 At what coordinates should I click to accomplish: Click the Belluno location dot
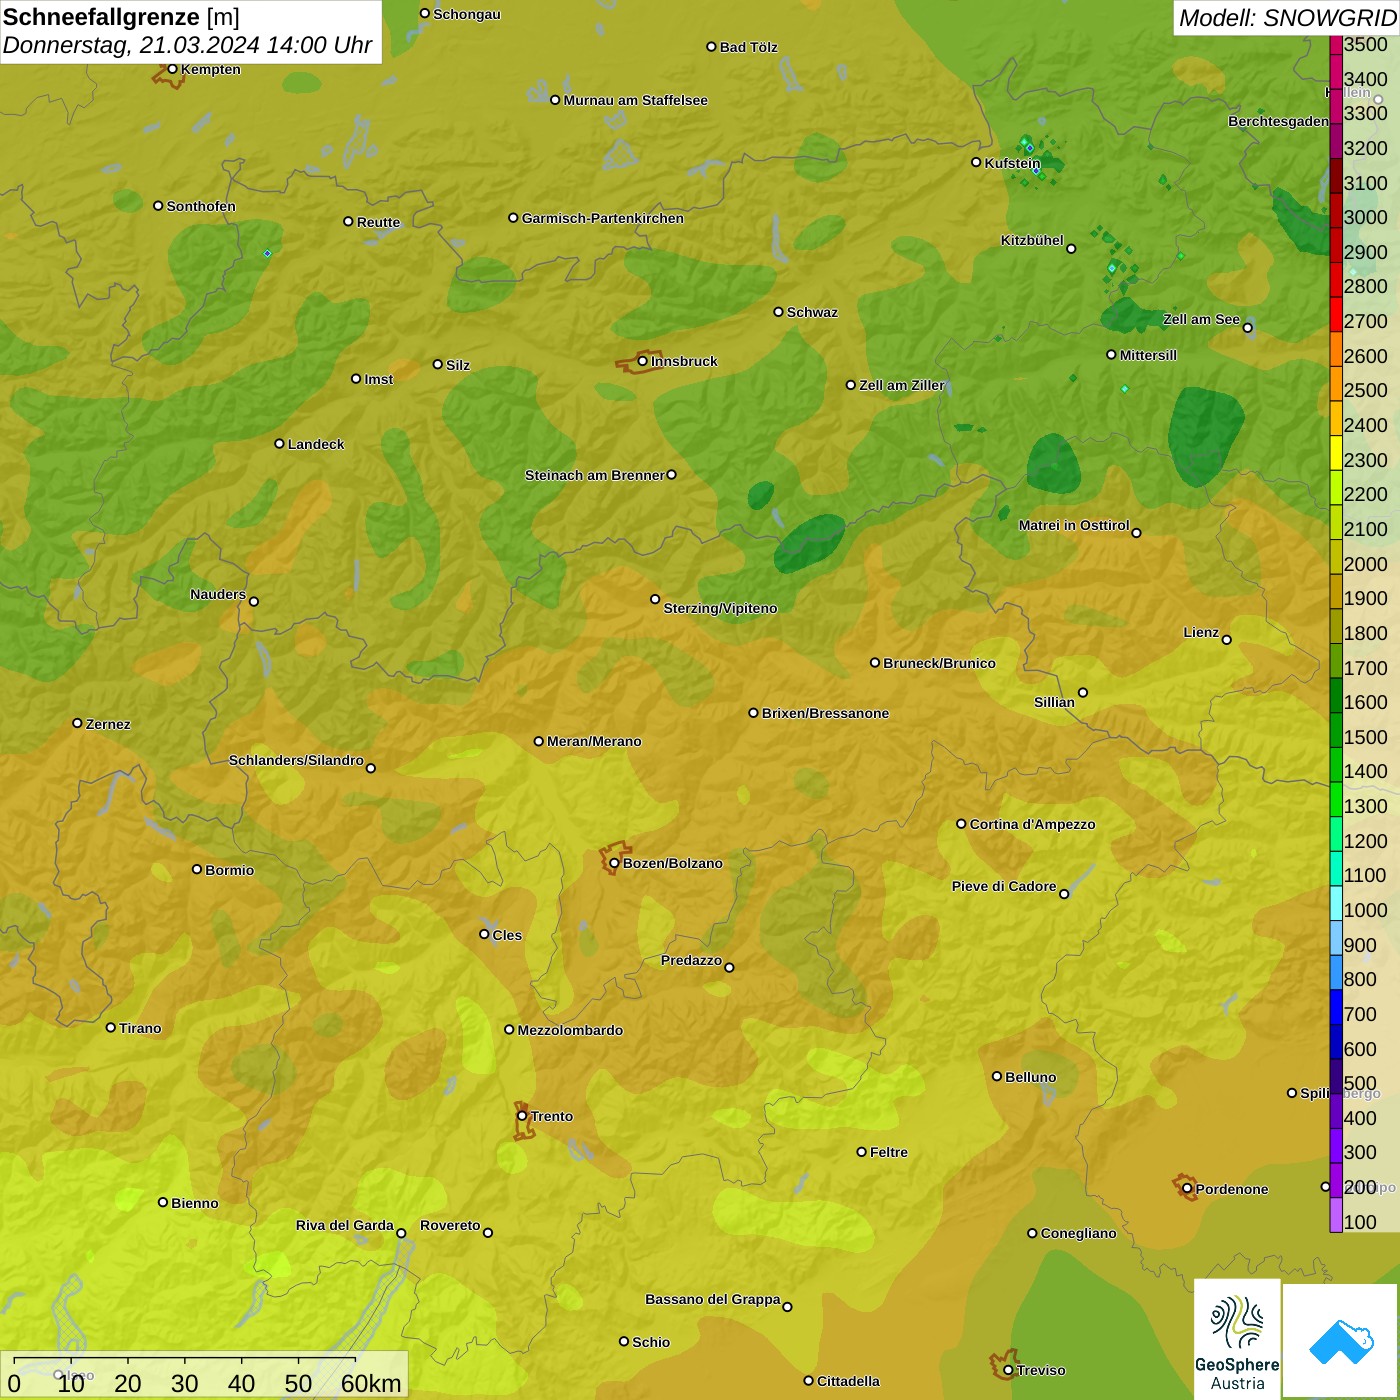[996, 1076]
